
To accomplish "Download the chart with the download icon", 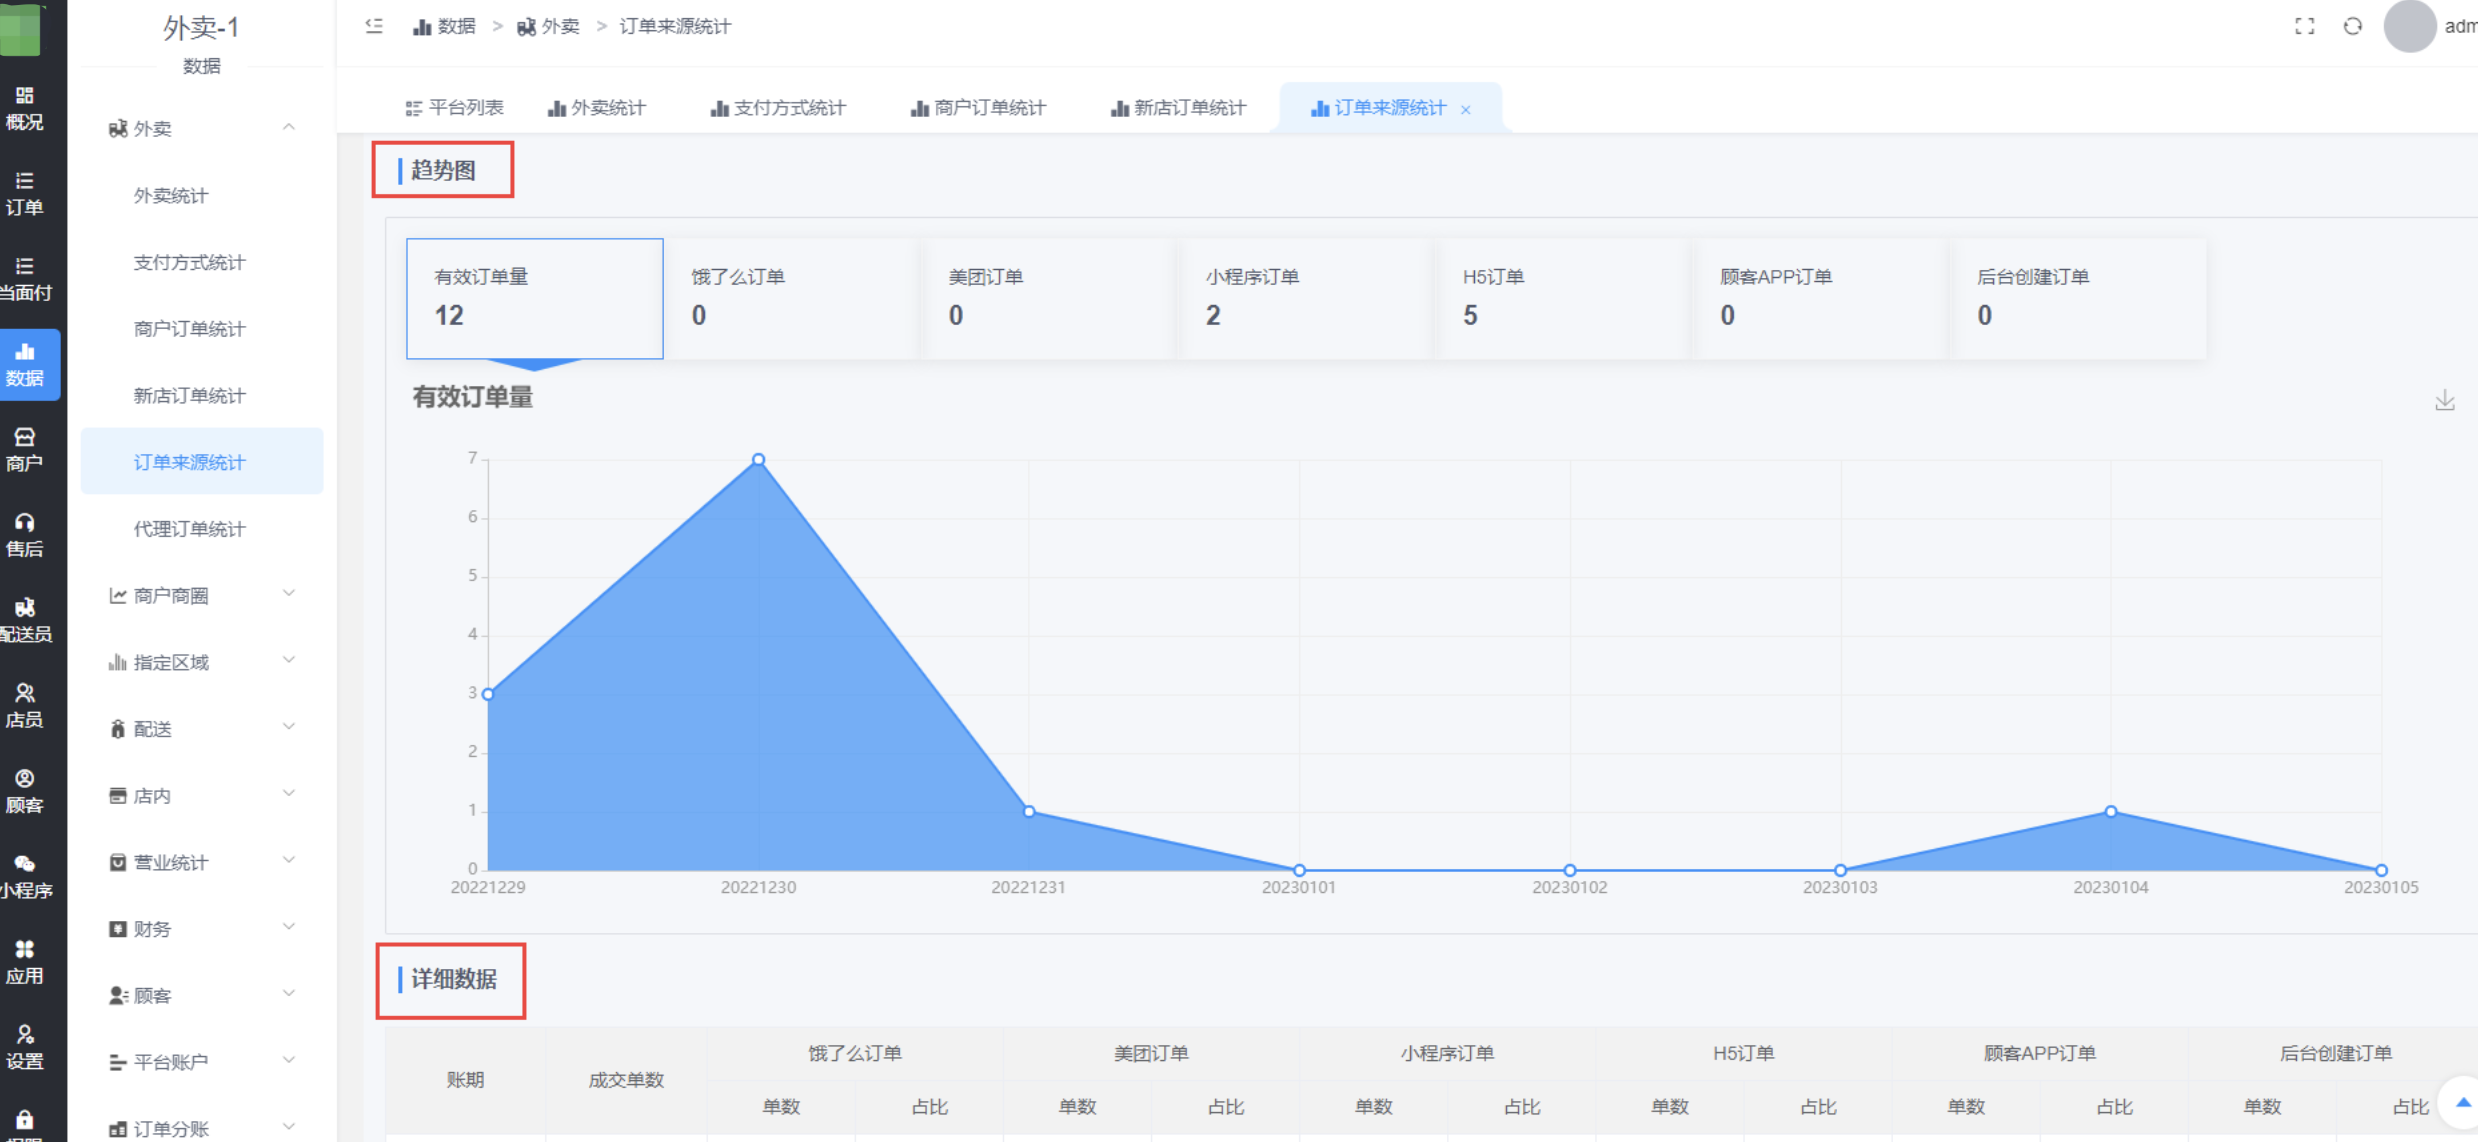I will click(x=2444, y=400).
